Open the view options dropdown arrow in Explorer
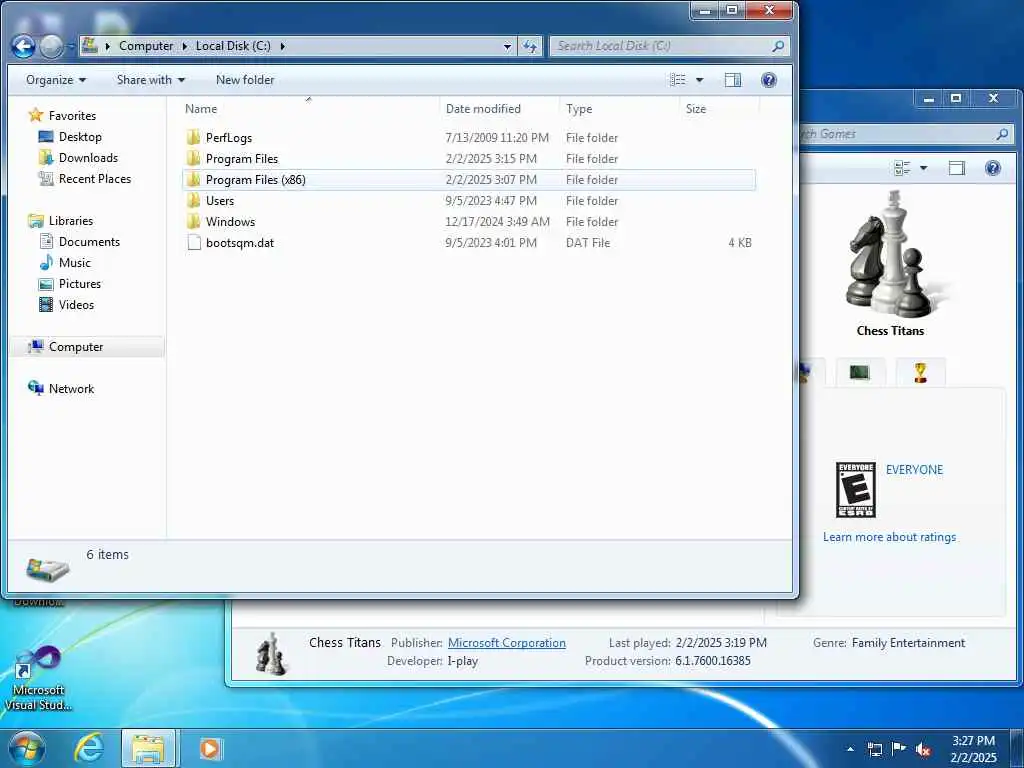Viewport: 1024px width, 768px height. [x=699, y=80]
